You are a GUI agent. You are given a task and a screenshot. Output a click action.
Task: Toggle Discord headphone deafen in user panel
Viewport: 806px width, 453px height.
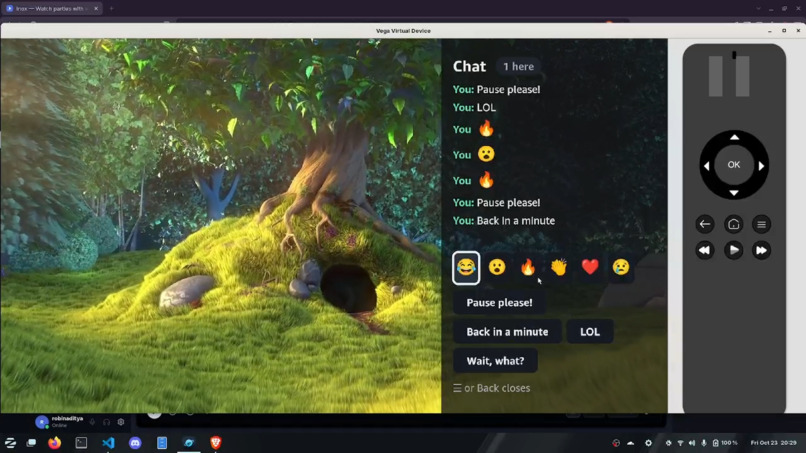click(x=106, y=422)
